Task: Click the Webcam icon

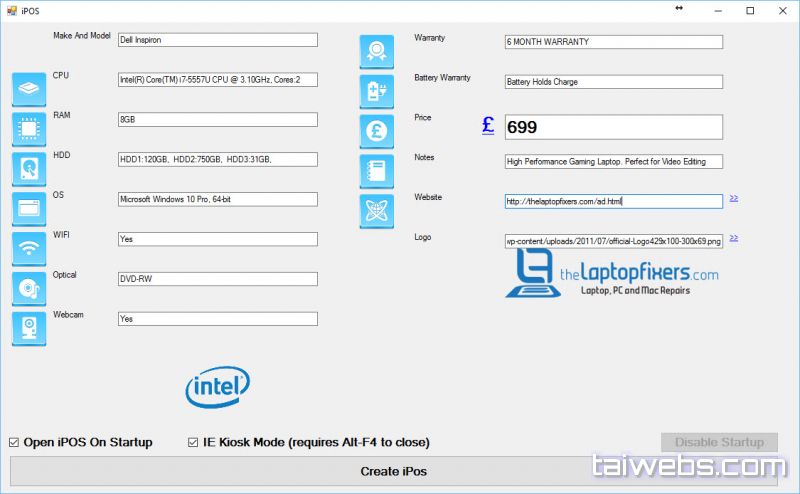Action: point(29,328)
